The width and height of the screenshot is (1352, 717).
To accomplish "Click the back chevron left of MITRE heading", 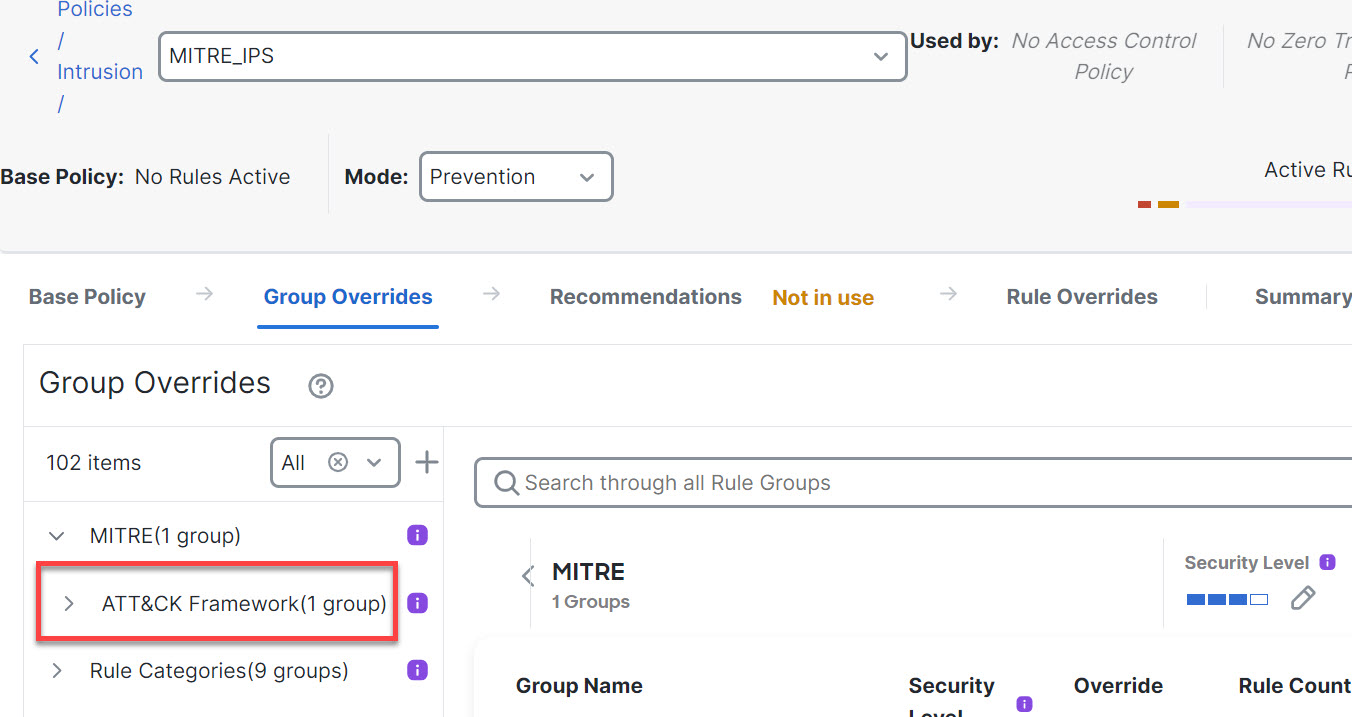I will coord(528,575).
